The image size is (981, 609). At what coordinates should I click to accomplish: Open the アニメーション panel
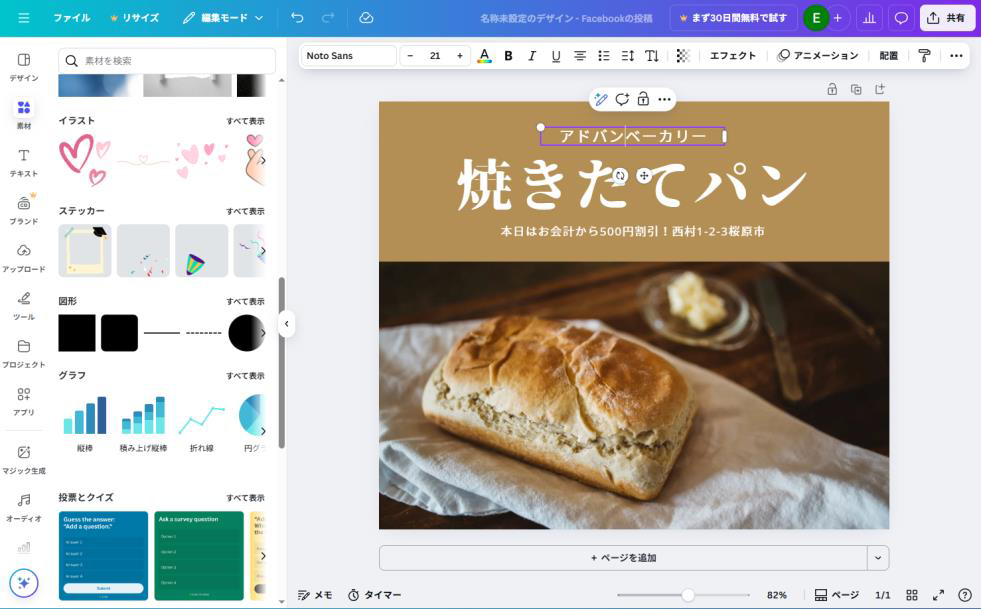click(818, 56)
